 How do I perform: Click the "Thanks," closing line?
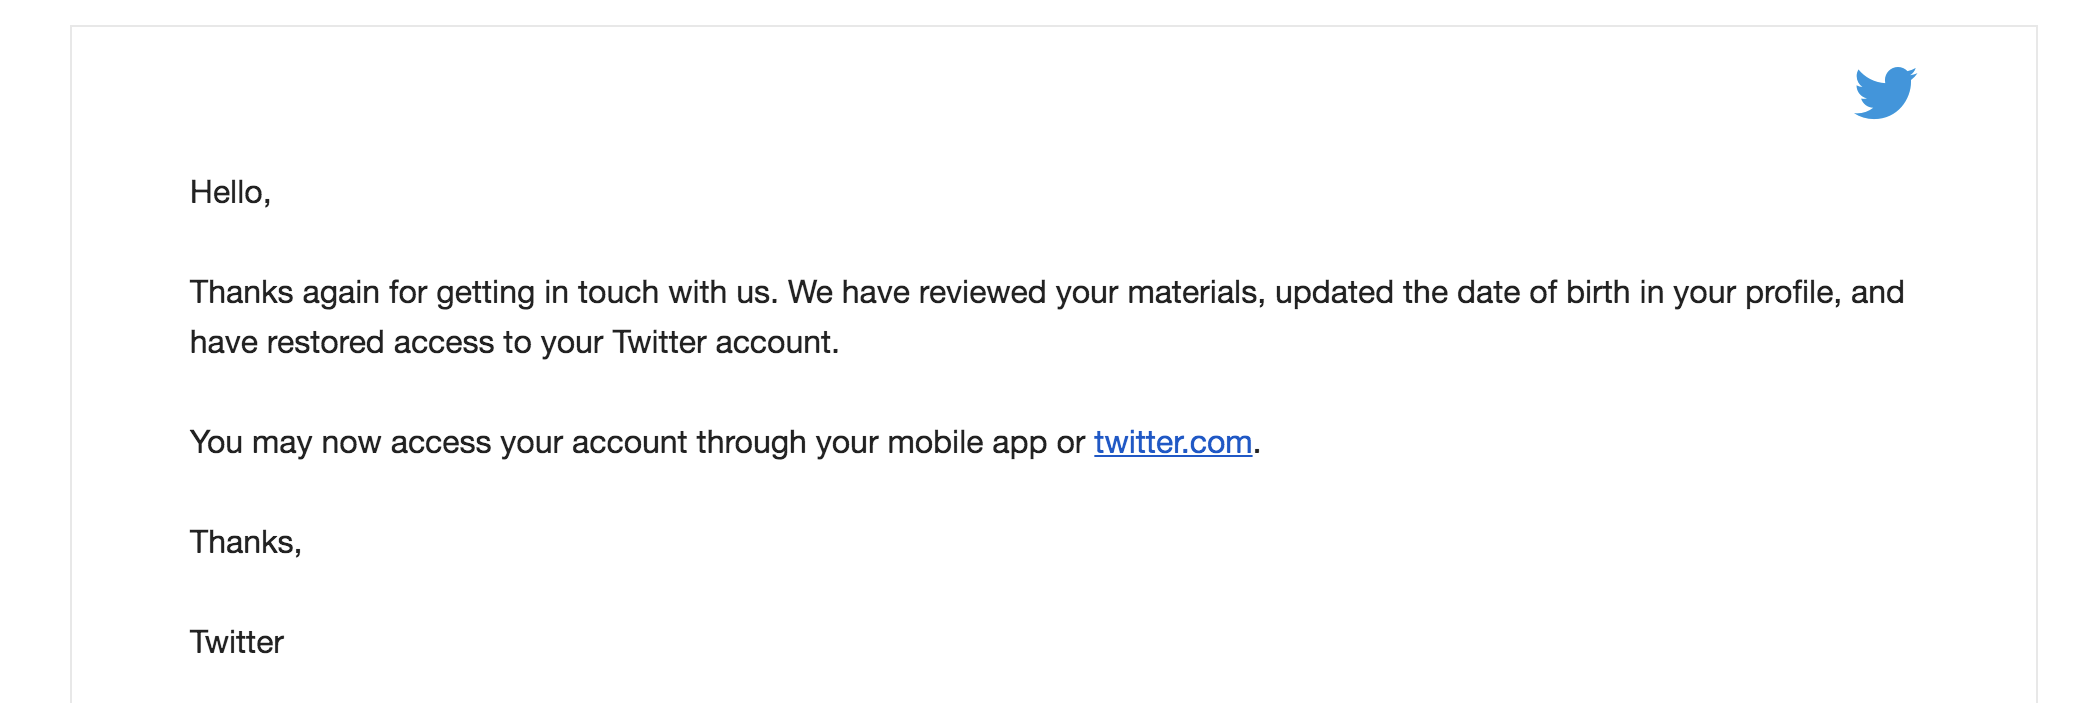[246, 542]
